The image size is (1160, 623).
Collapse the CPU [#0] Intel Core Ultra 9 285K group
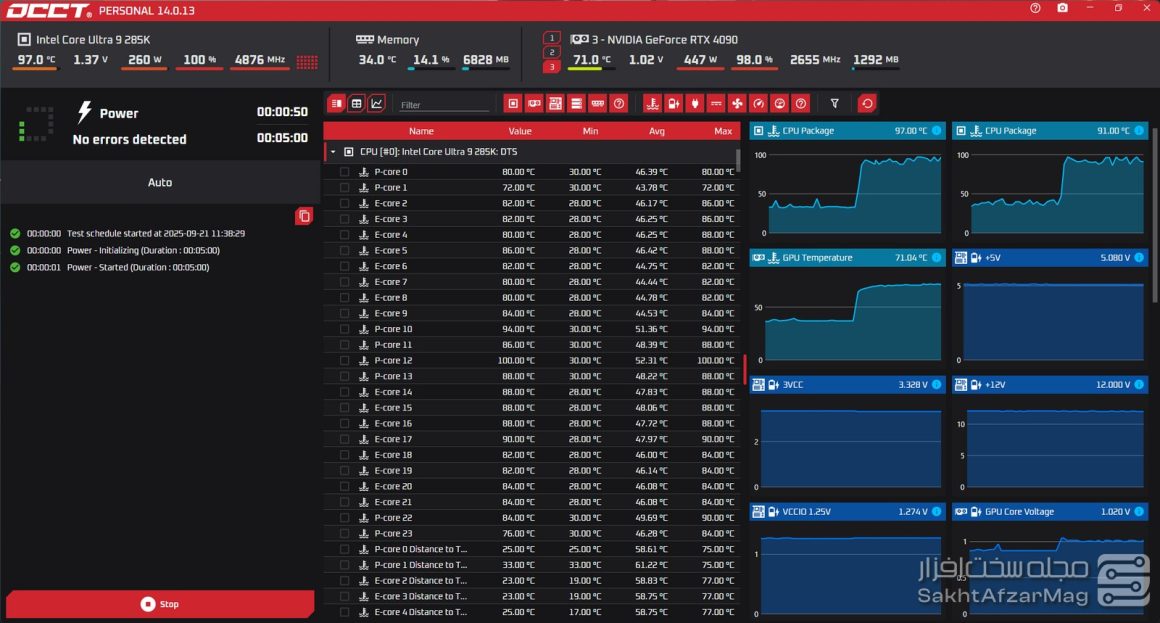coord(333,152)
